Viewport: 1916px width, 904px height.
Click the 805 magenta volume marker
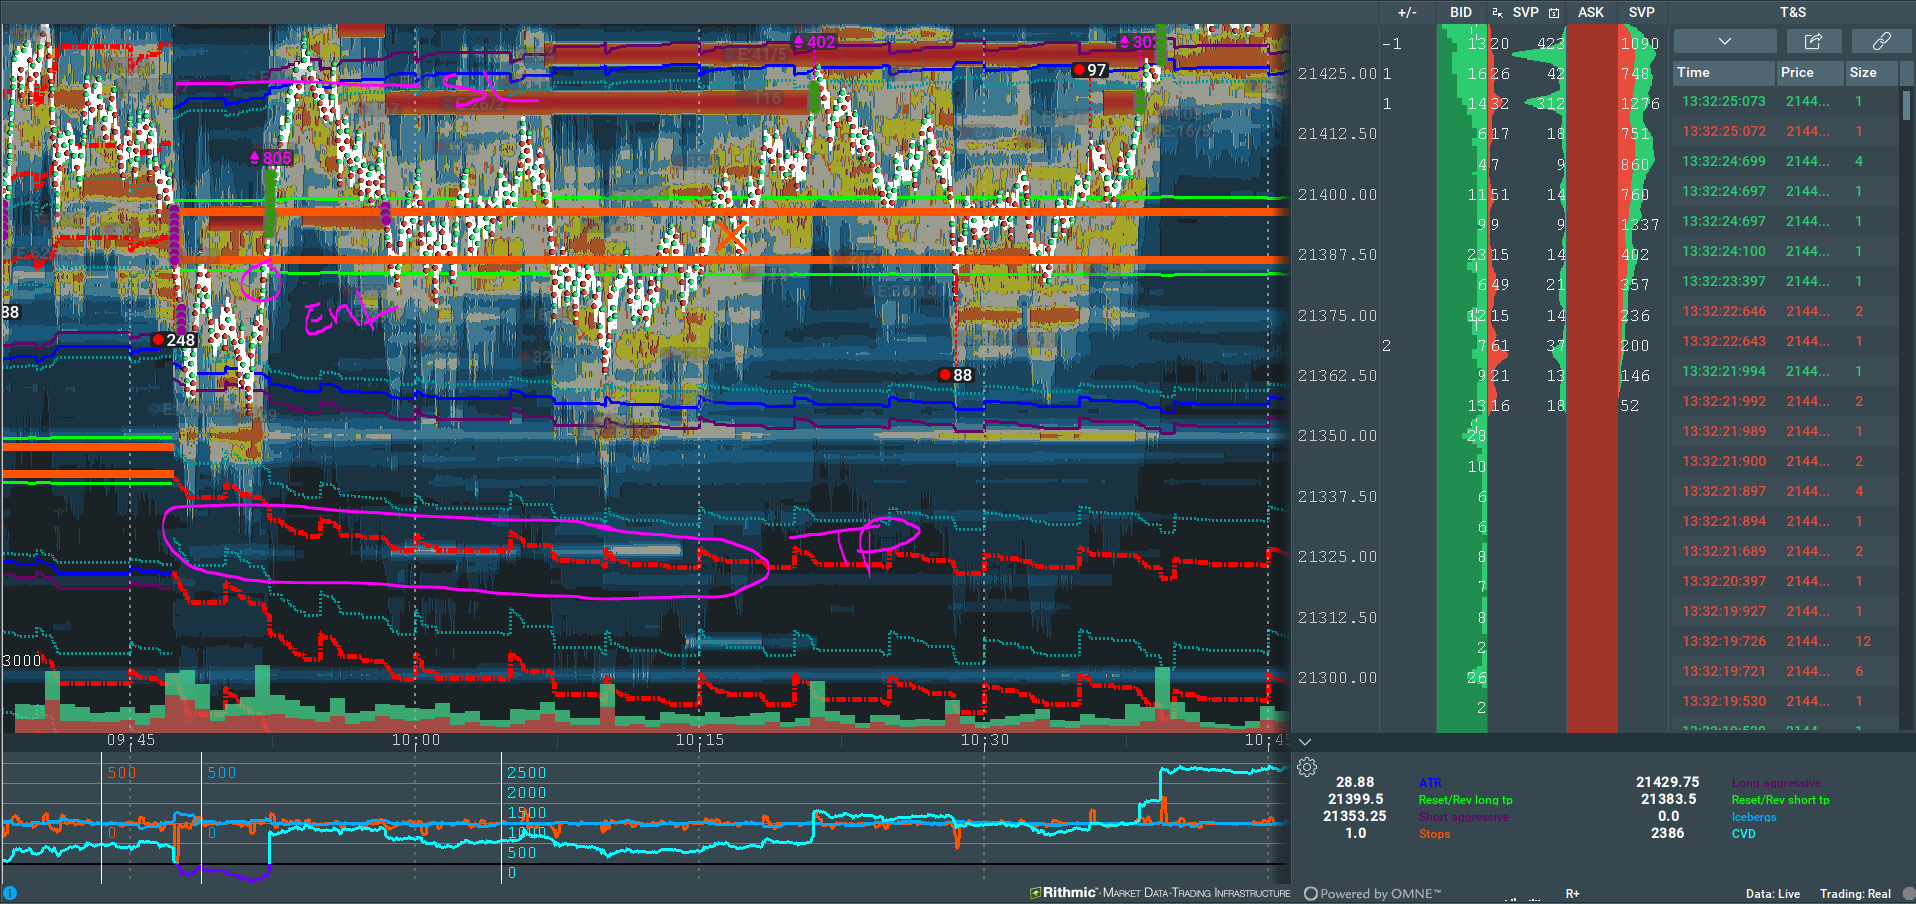(271, 158)
